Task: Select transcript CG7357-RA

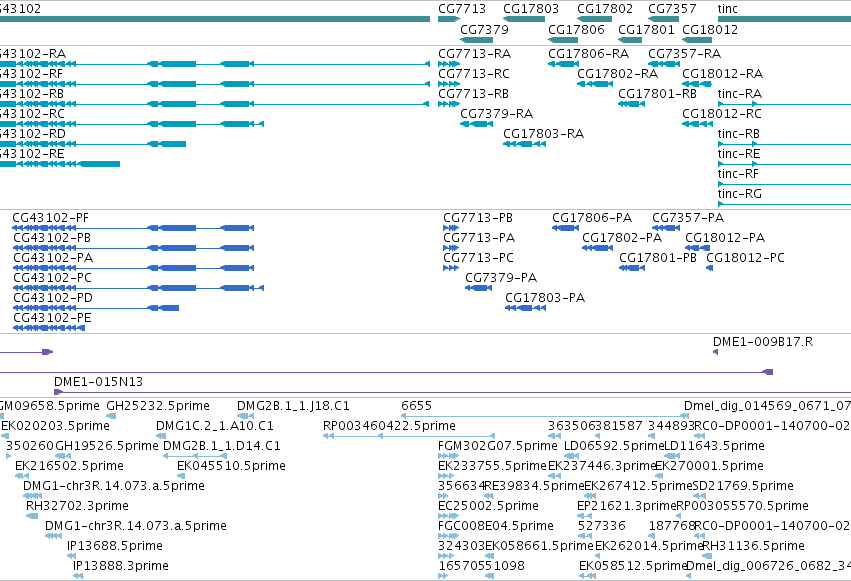Action: click(664, 64)
